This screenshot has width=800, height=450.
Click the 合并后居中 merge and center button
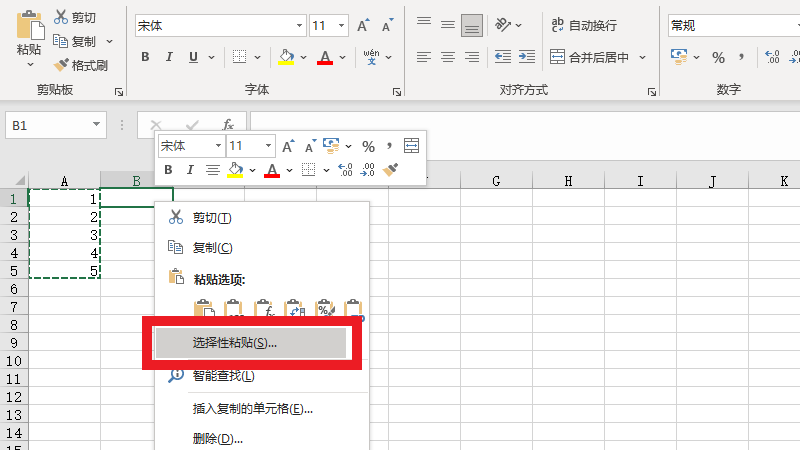pos(598,57)
